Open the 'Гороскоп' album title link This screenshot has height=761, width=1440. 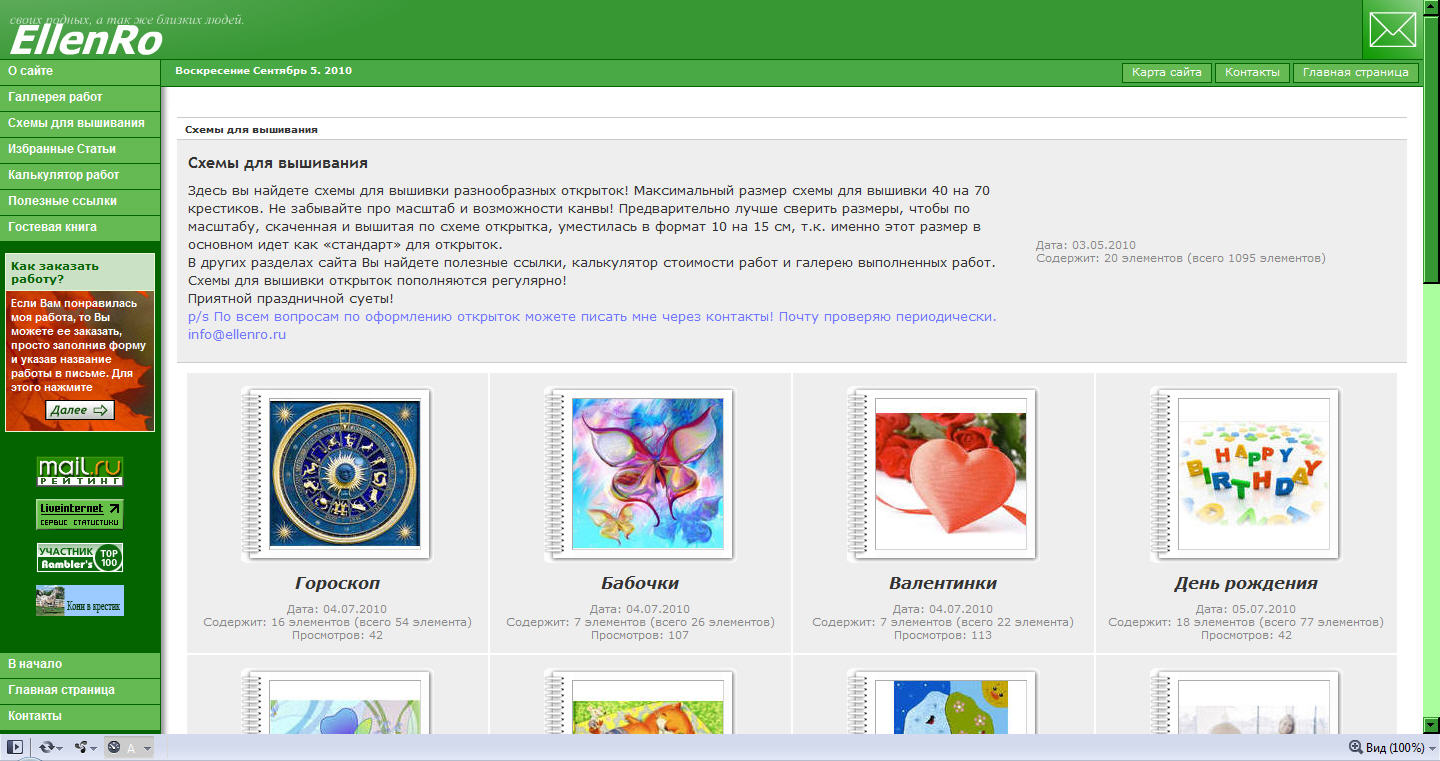[338, 583]
